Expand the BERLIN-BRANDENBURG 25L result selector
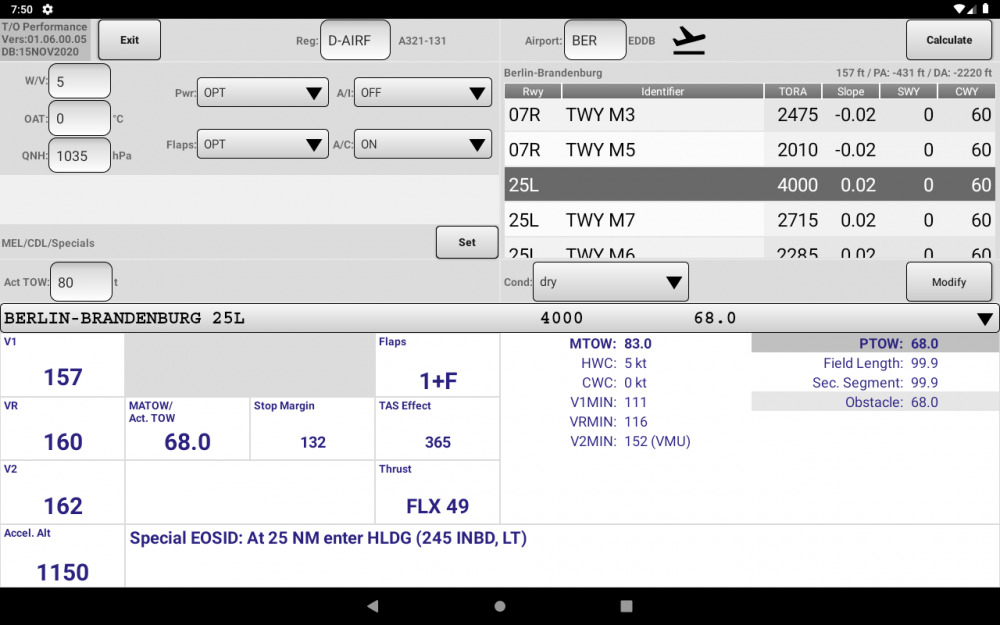Screen dimensions: 1000x625 (x=500, y=318)
